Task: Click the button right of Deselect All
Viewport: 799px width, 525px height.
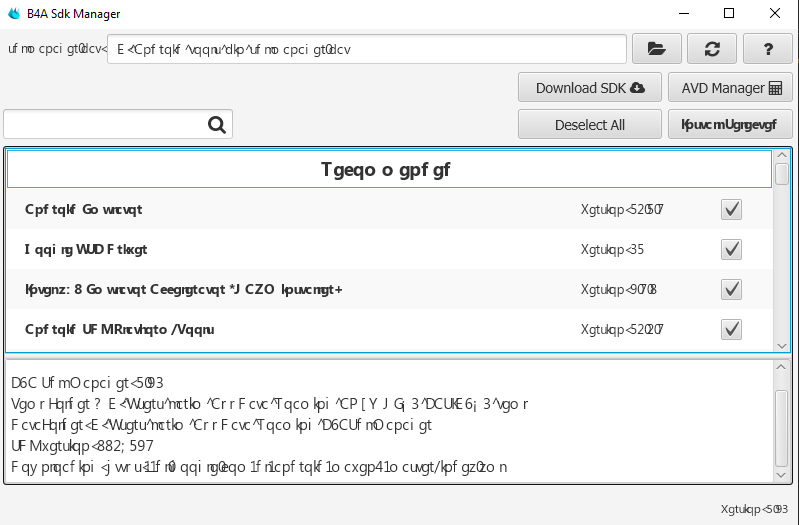Action: pyautogui.click(x=730, y=125)
